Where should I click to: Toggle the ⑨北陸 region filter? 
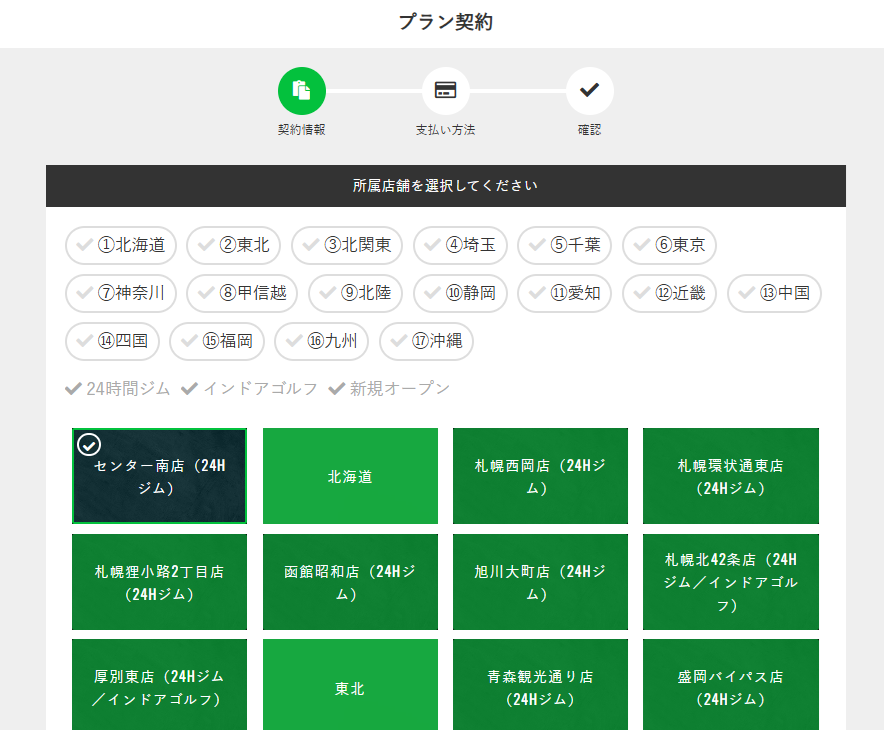(x=356, y=293)
